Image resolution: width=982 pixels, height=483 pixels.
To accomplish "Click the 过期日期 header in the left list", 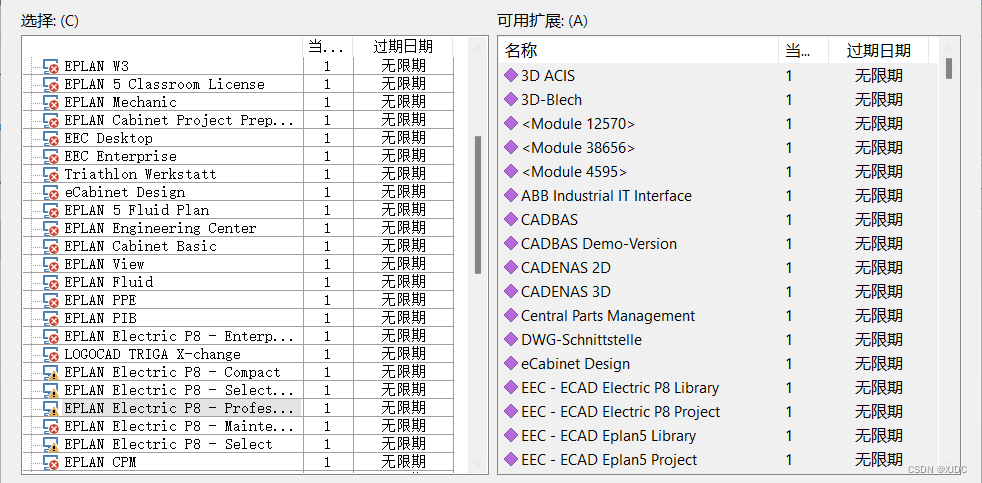I will [403, 47].
